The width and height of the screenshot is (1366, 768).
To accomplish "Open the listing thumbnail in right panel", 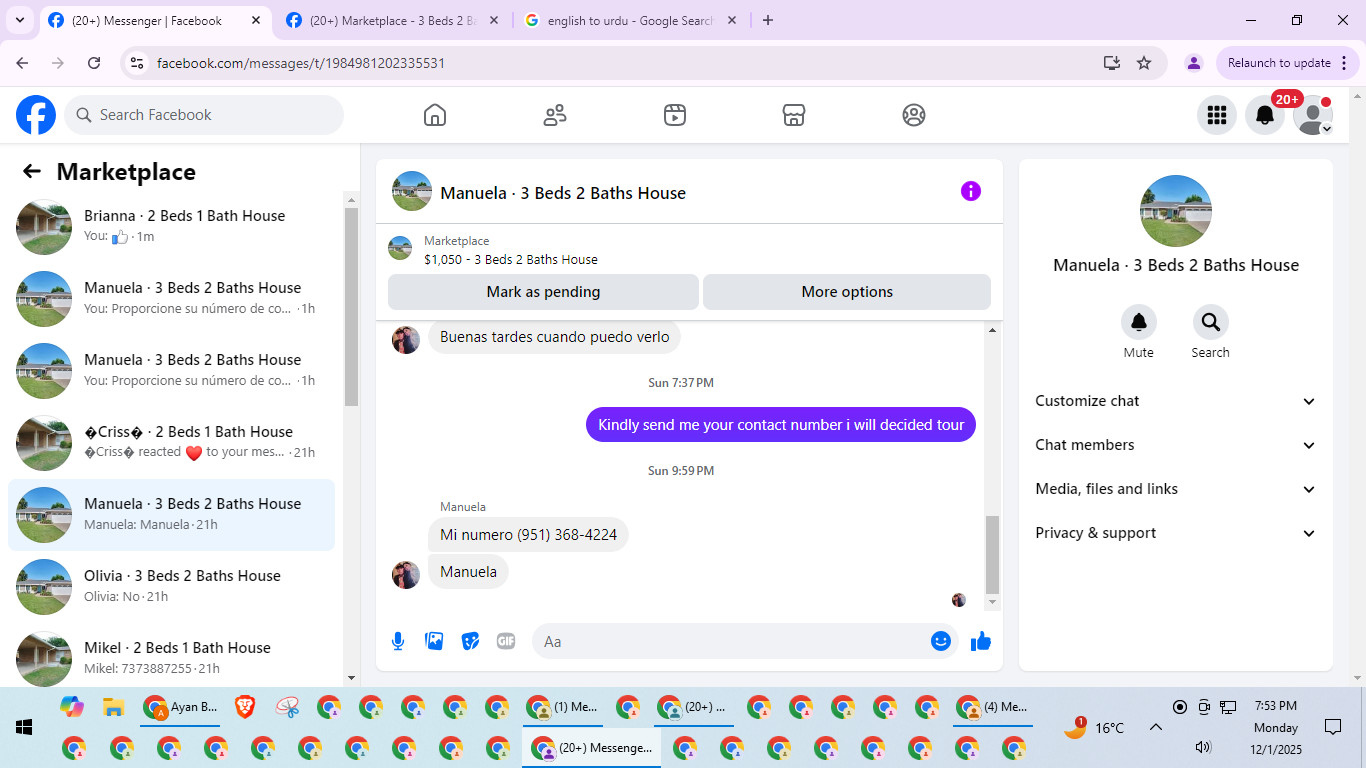I will click(x=1176, y=211).
